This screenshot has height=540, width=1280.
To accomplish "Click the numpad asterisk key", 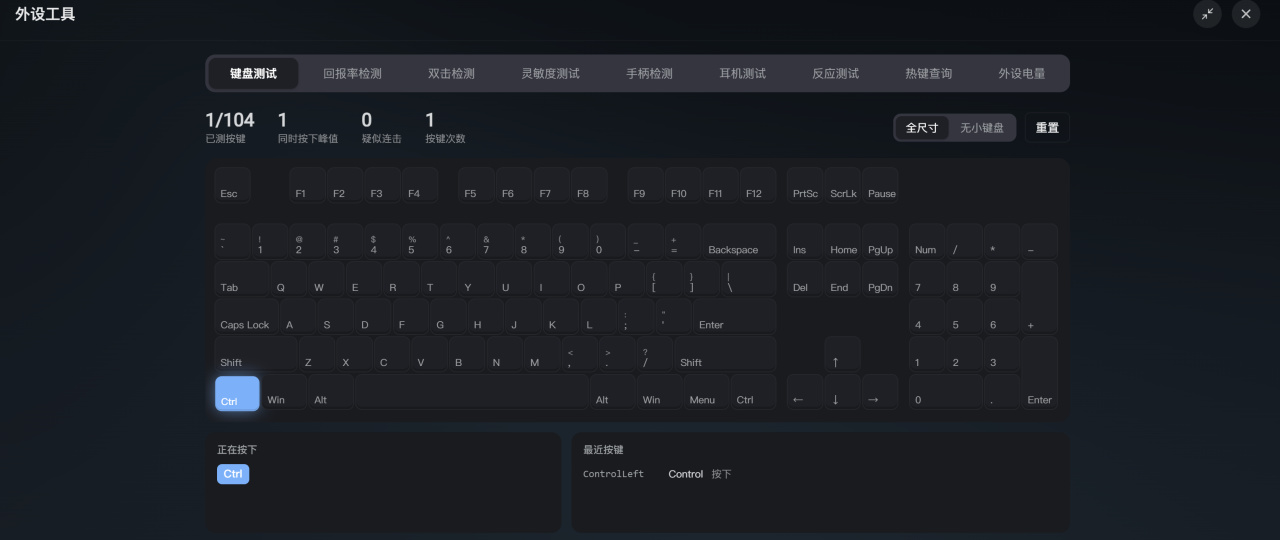I will 1002,241.
